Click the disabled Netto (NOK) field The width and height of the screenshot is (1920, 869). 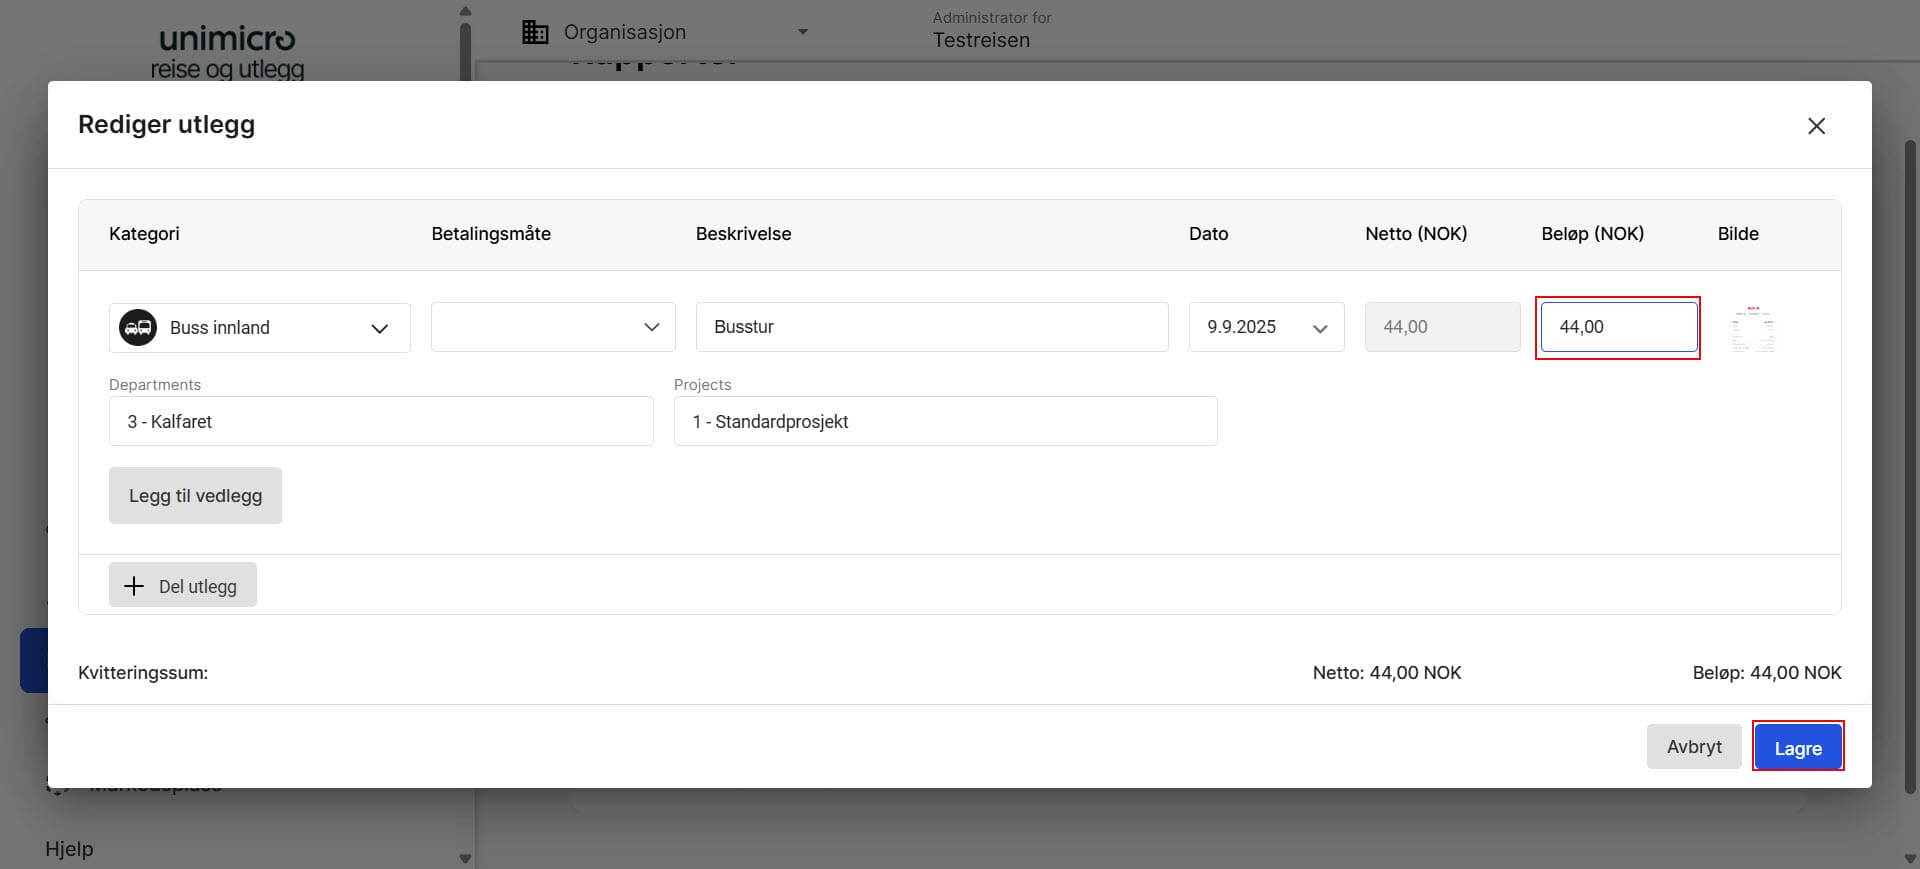pyautogui.click(x=1442, y=327)
